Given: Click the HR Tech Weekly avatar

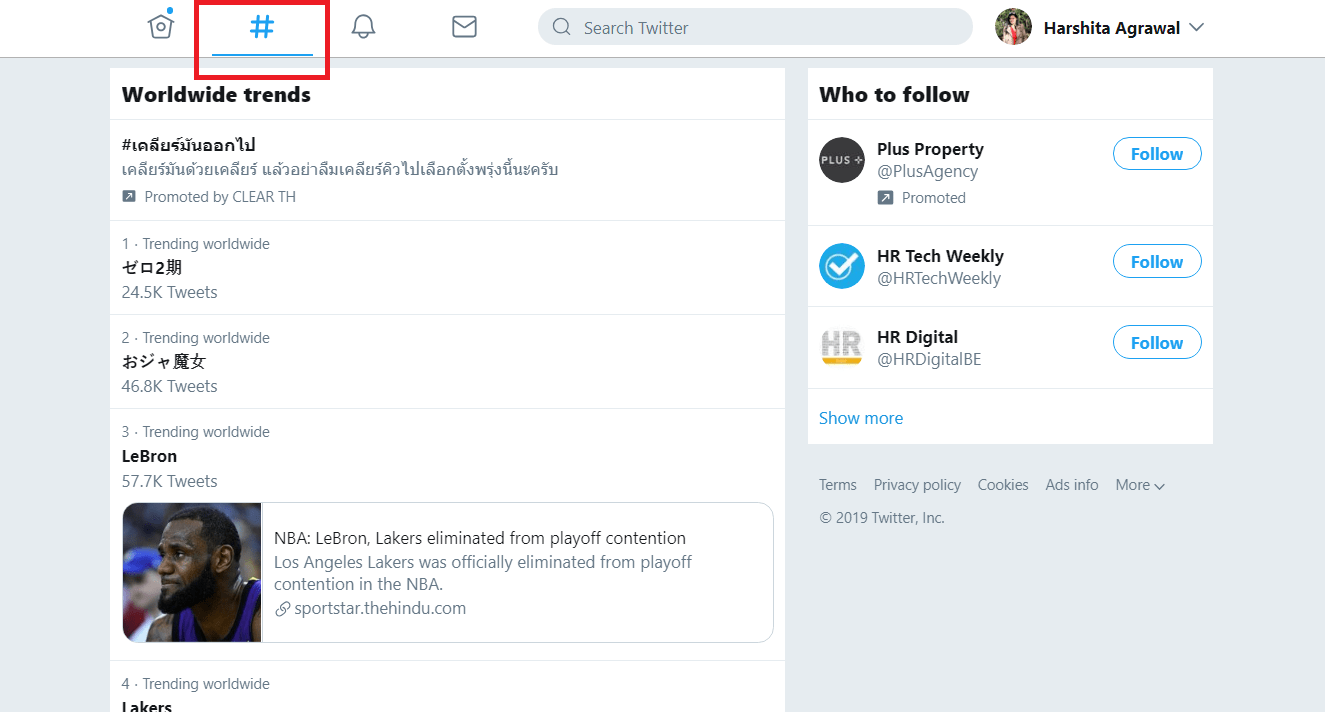Looking at the screenshot, I should (841, 265).
